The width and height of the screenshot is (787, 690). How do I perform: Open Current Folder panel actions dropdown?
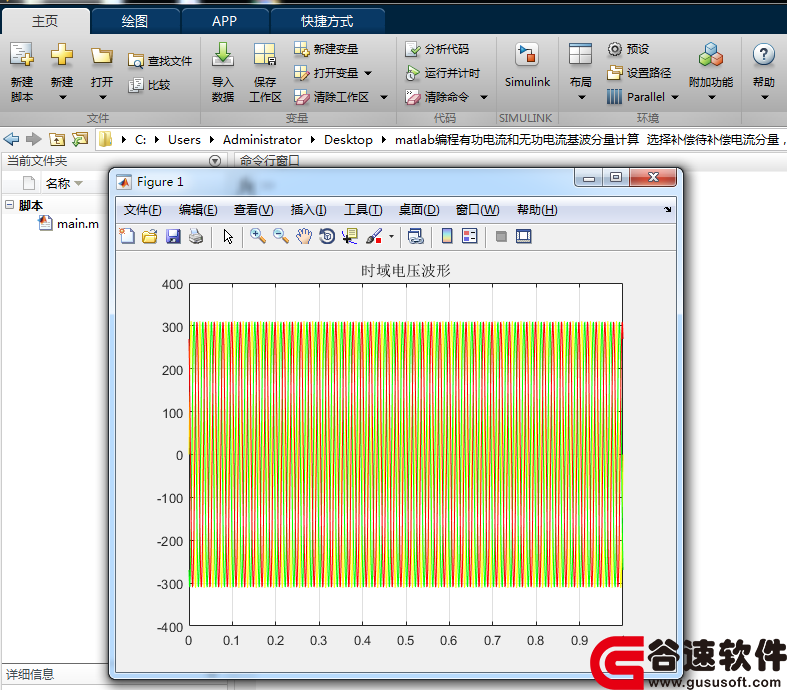pos(215,161)
